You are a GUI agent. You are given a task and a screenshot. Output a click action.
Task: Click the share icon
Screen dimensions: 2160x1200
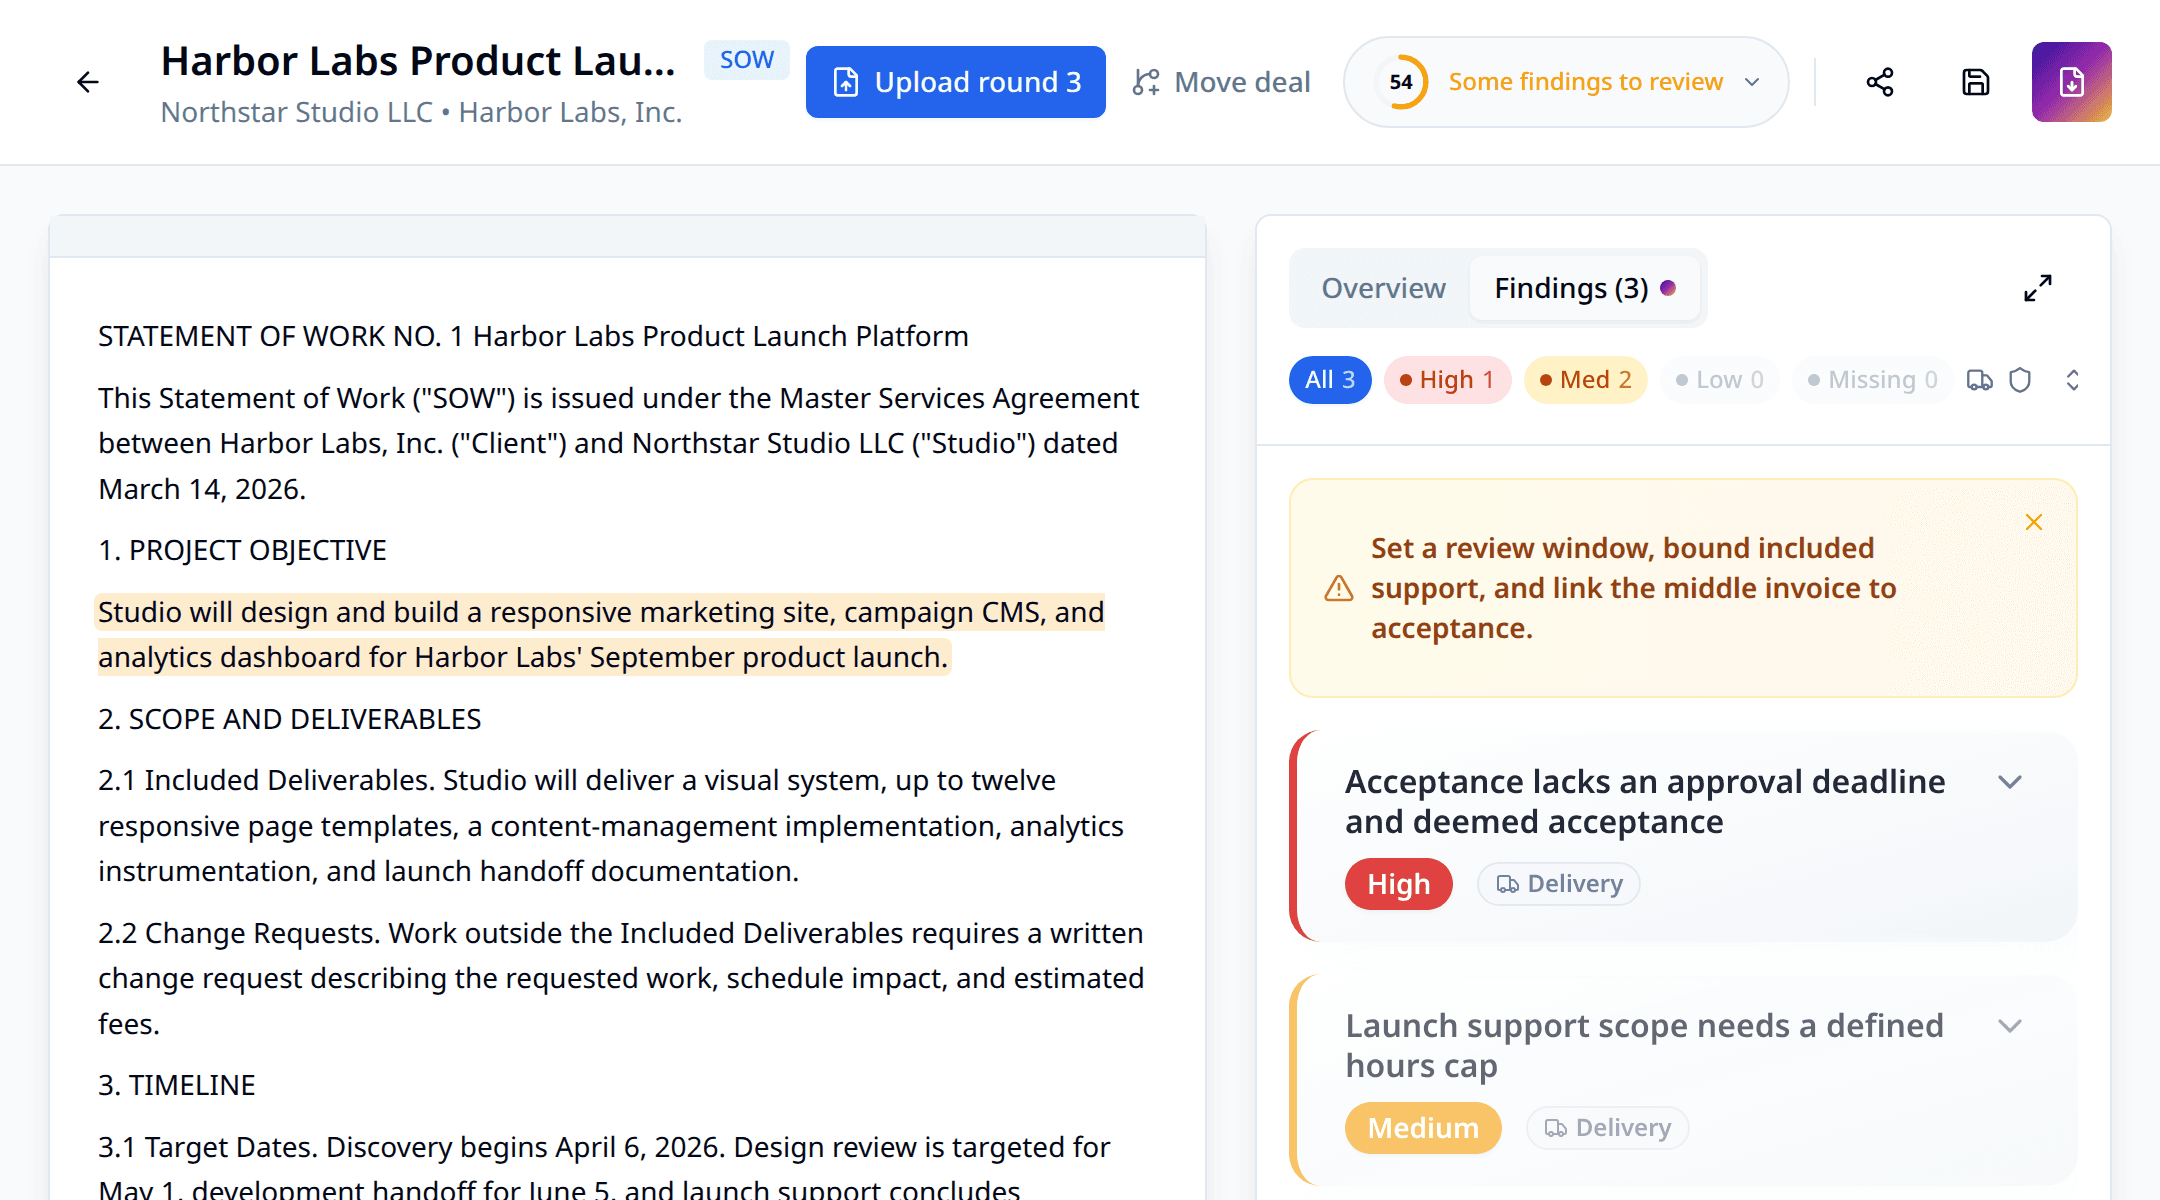(1880, 82)
